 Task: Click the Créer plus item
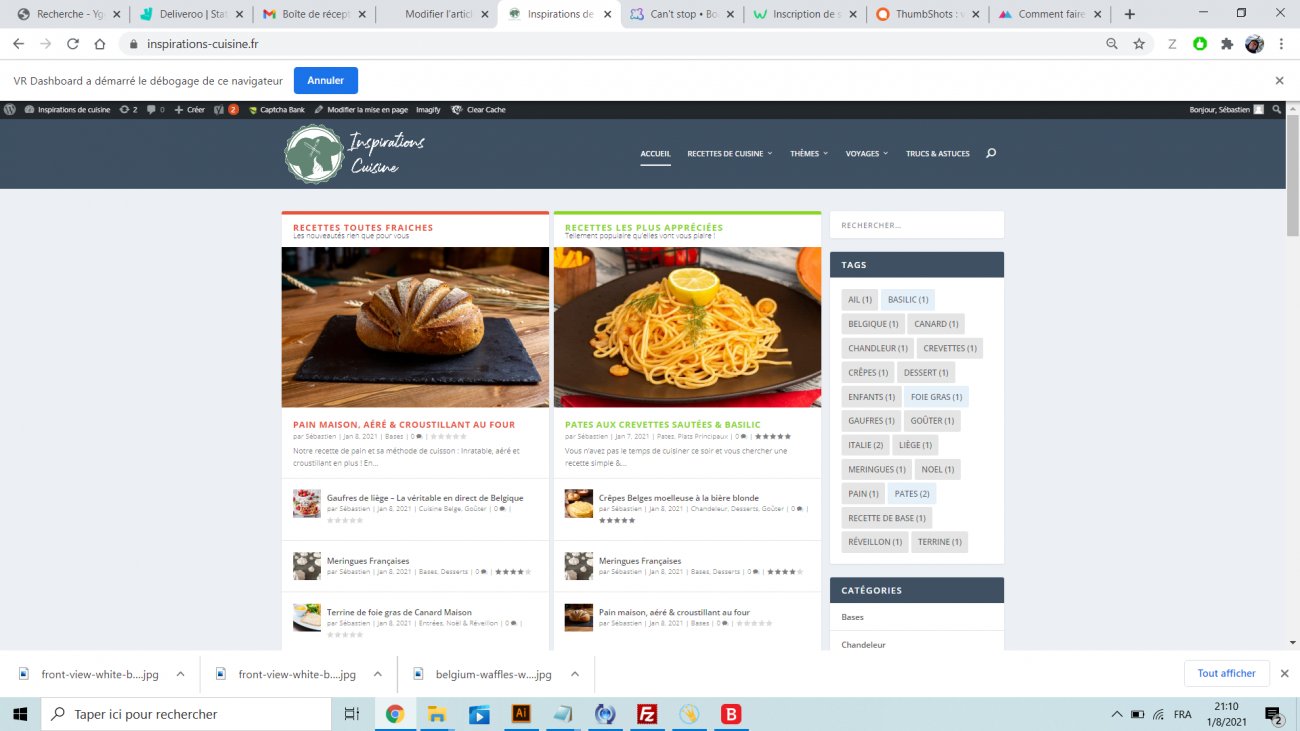coord(190,110)
